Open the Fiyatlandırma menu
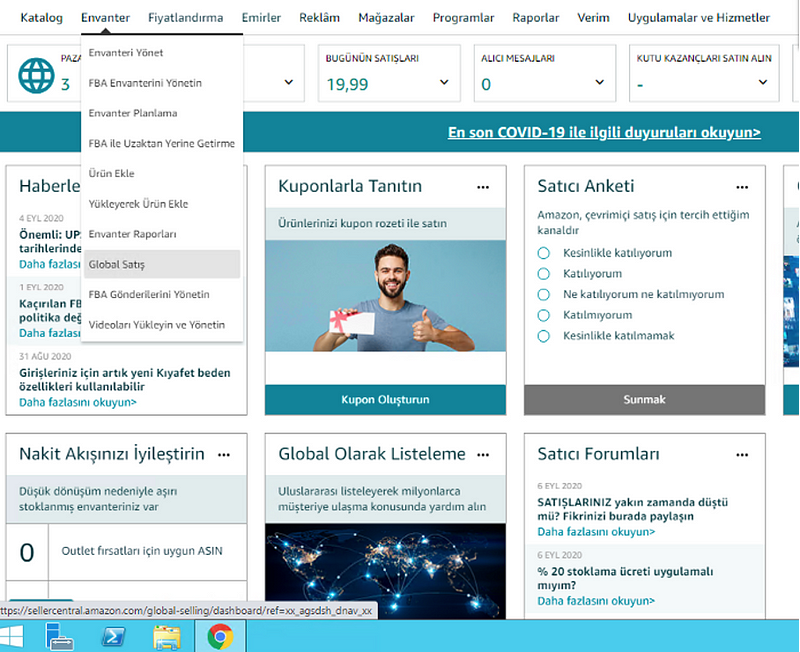 (x=185, y=18)
